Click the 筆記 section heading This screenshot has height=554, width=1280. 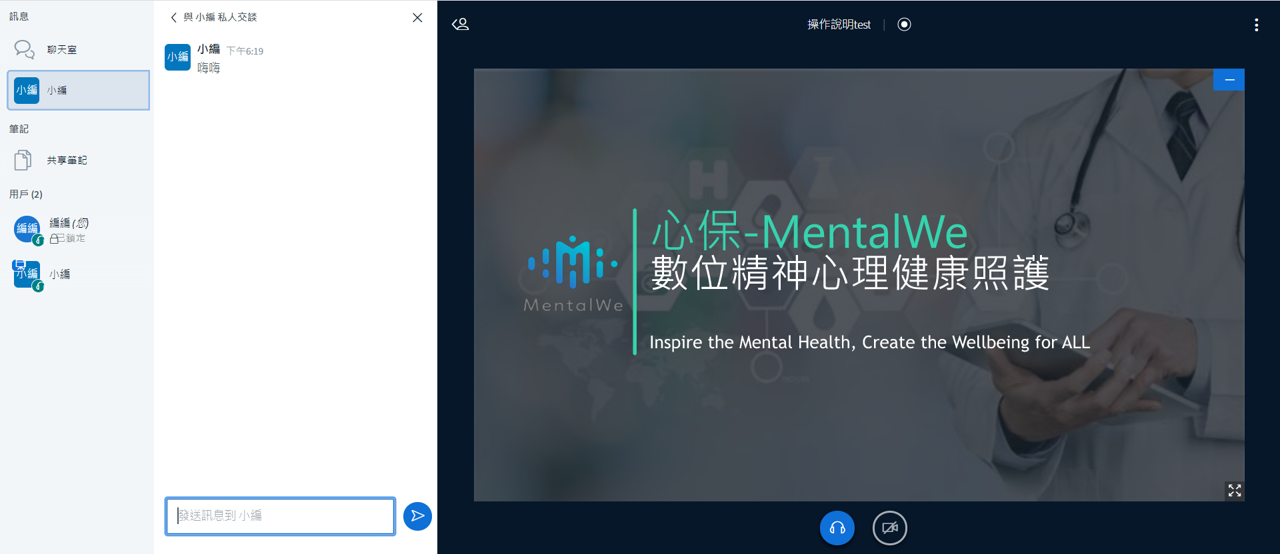click(x=19, y=129)
